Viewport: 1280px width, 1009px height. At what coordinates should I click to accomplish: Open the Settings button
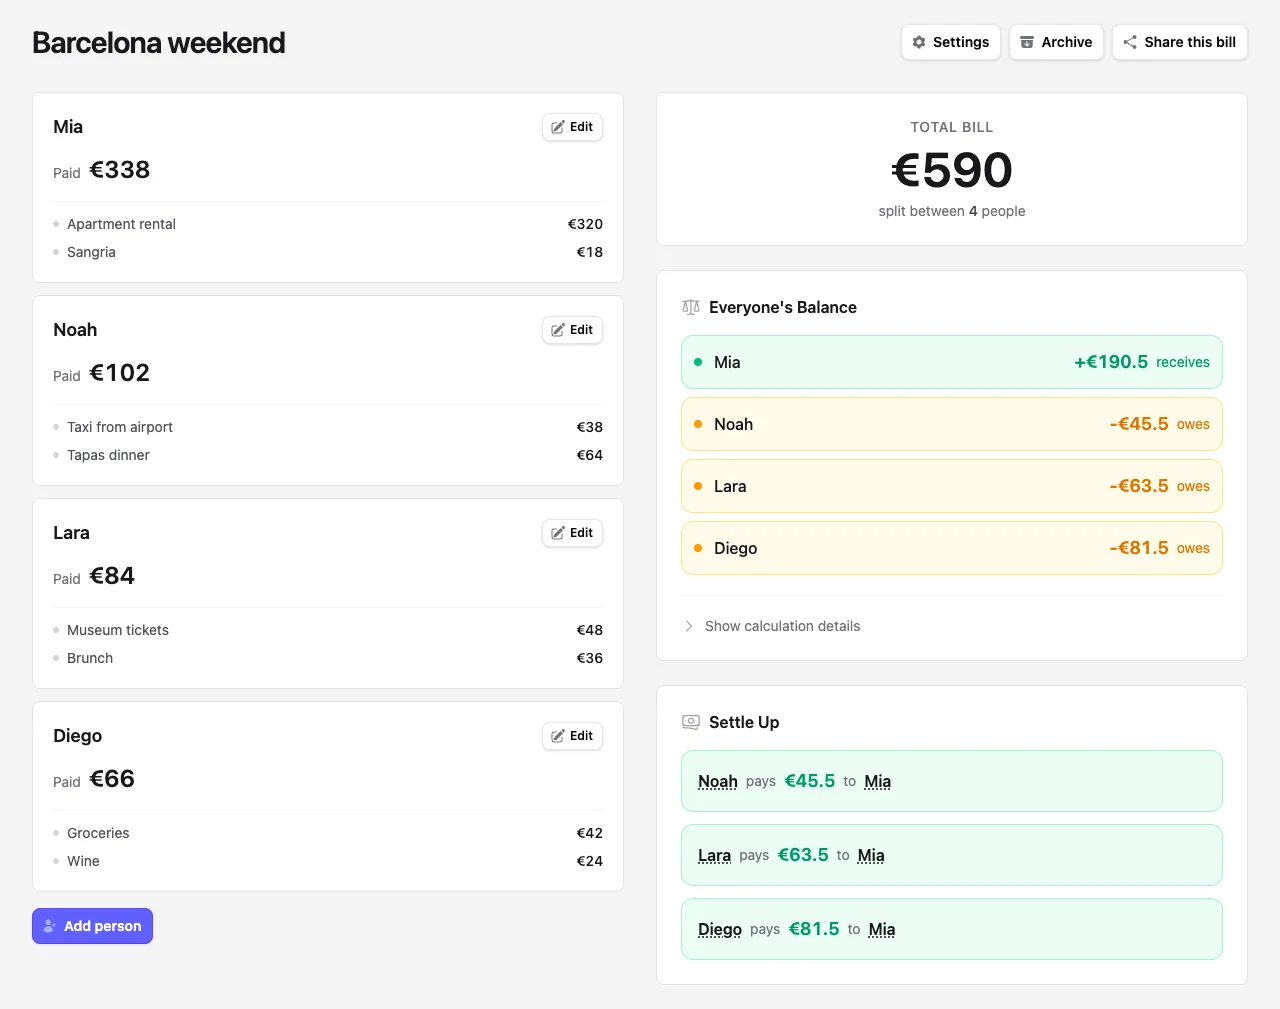click(x=951, y=42)
